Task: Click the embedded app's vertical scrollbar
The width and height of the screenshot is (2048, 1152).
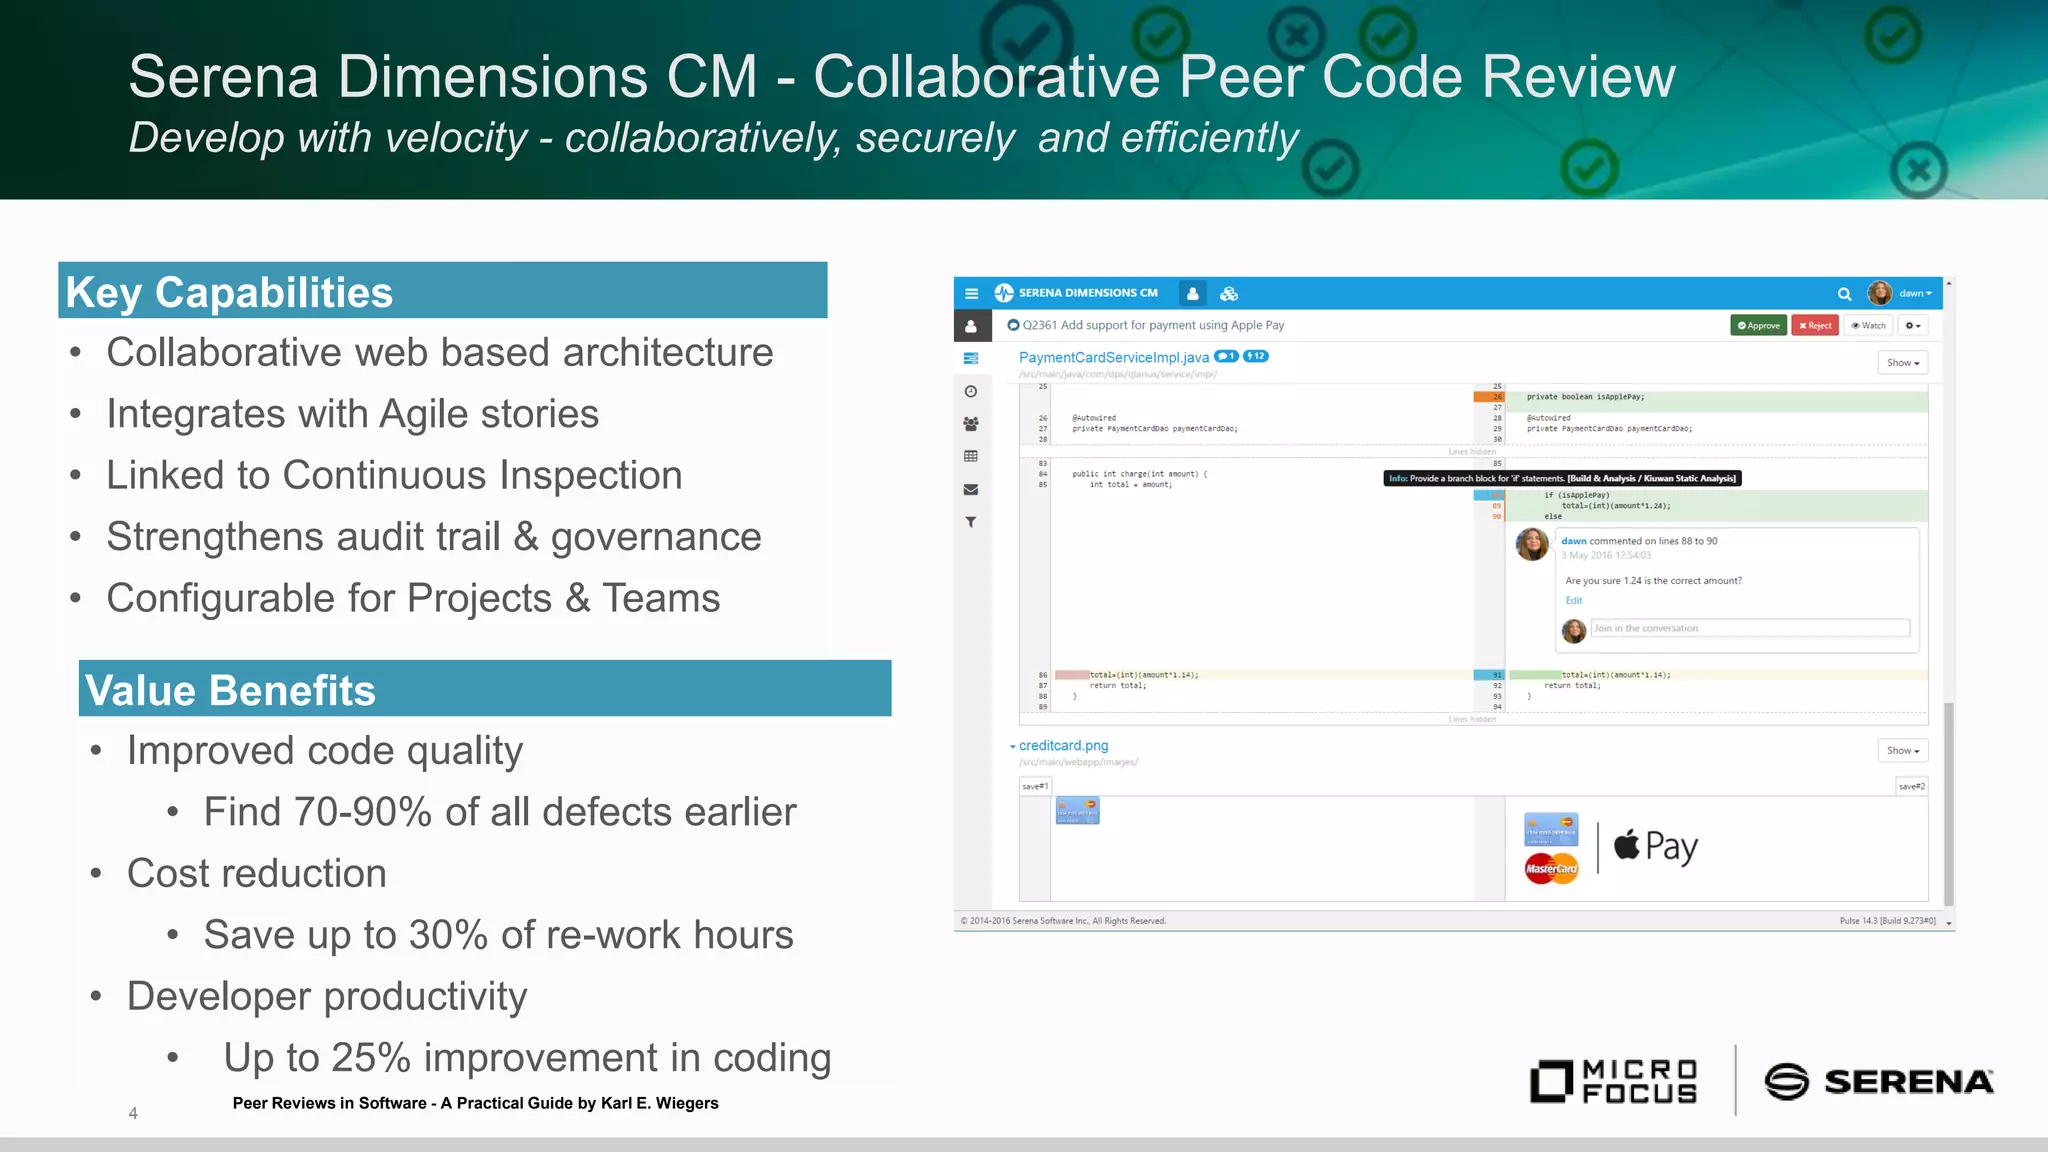Action: point(1948,802)
